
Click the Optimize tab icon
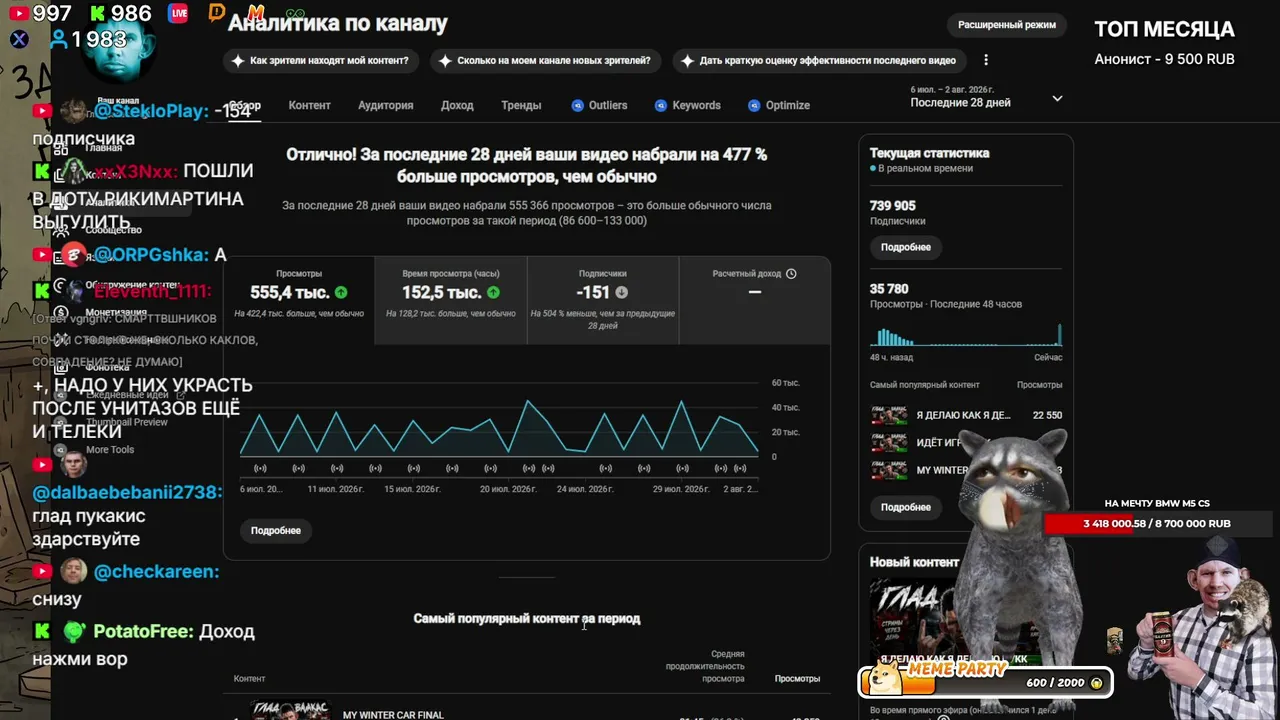tap(753, 105)
